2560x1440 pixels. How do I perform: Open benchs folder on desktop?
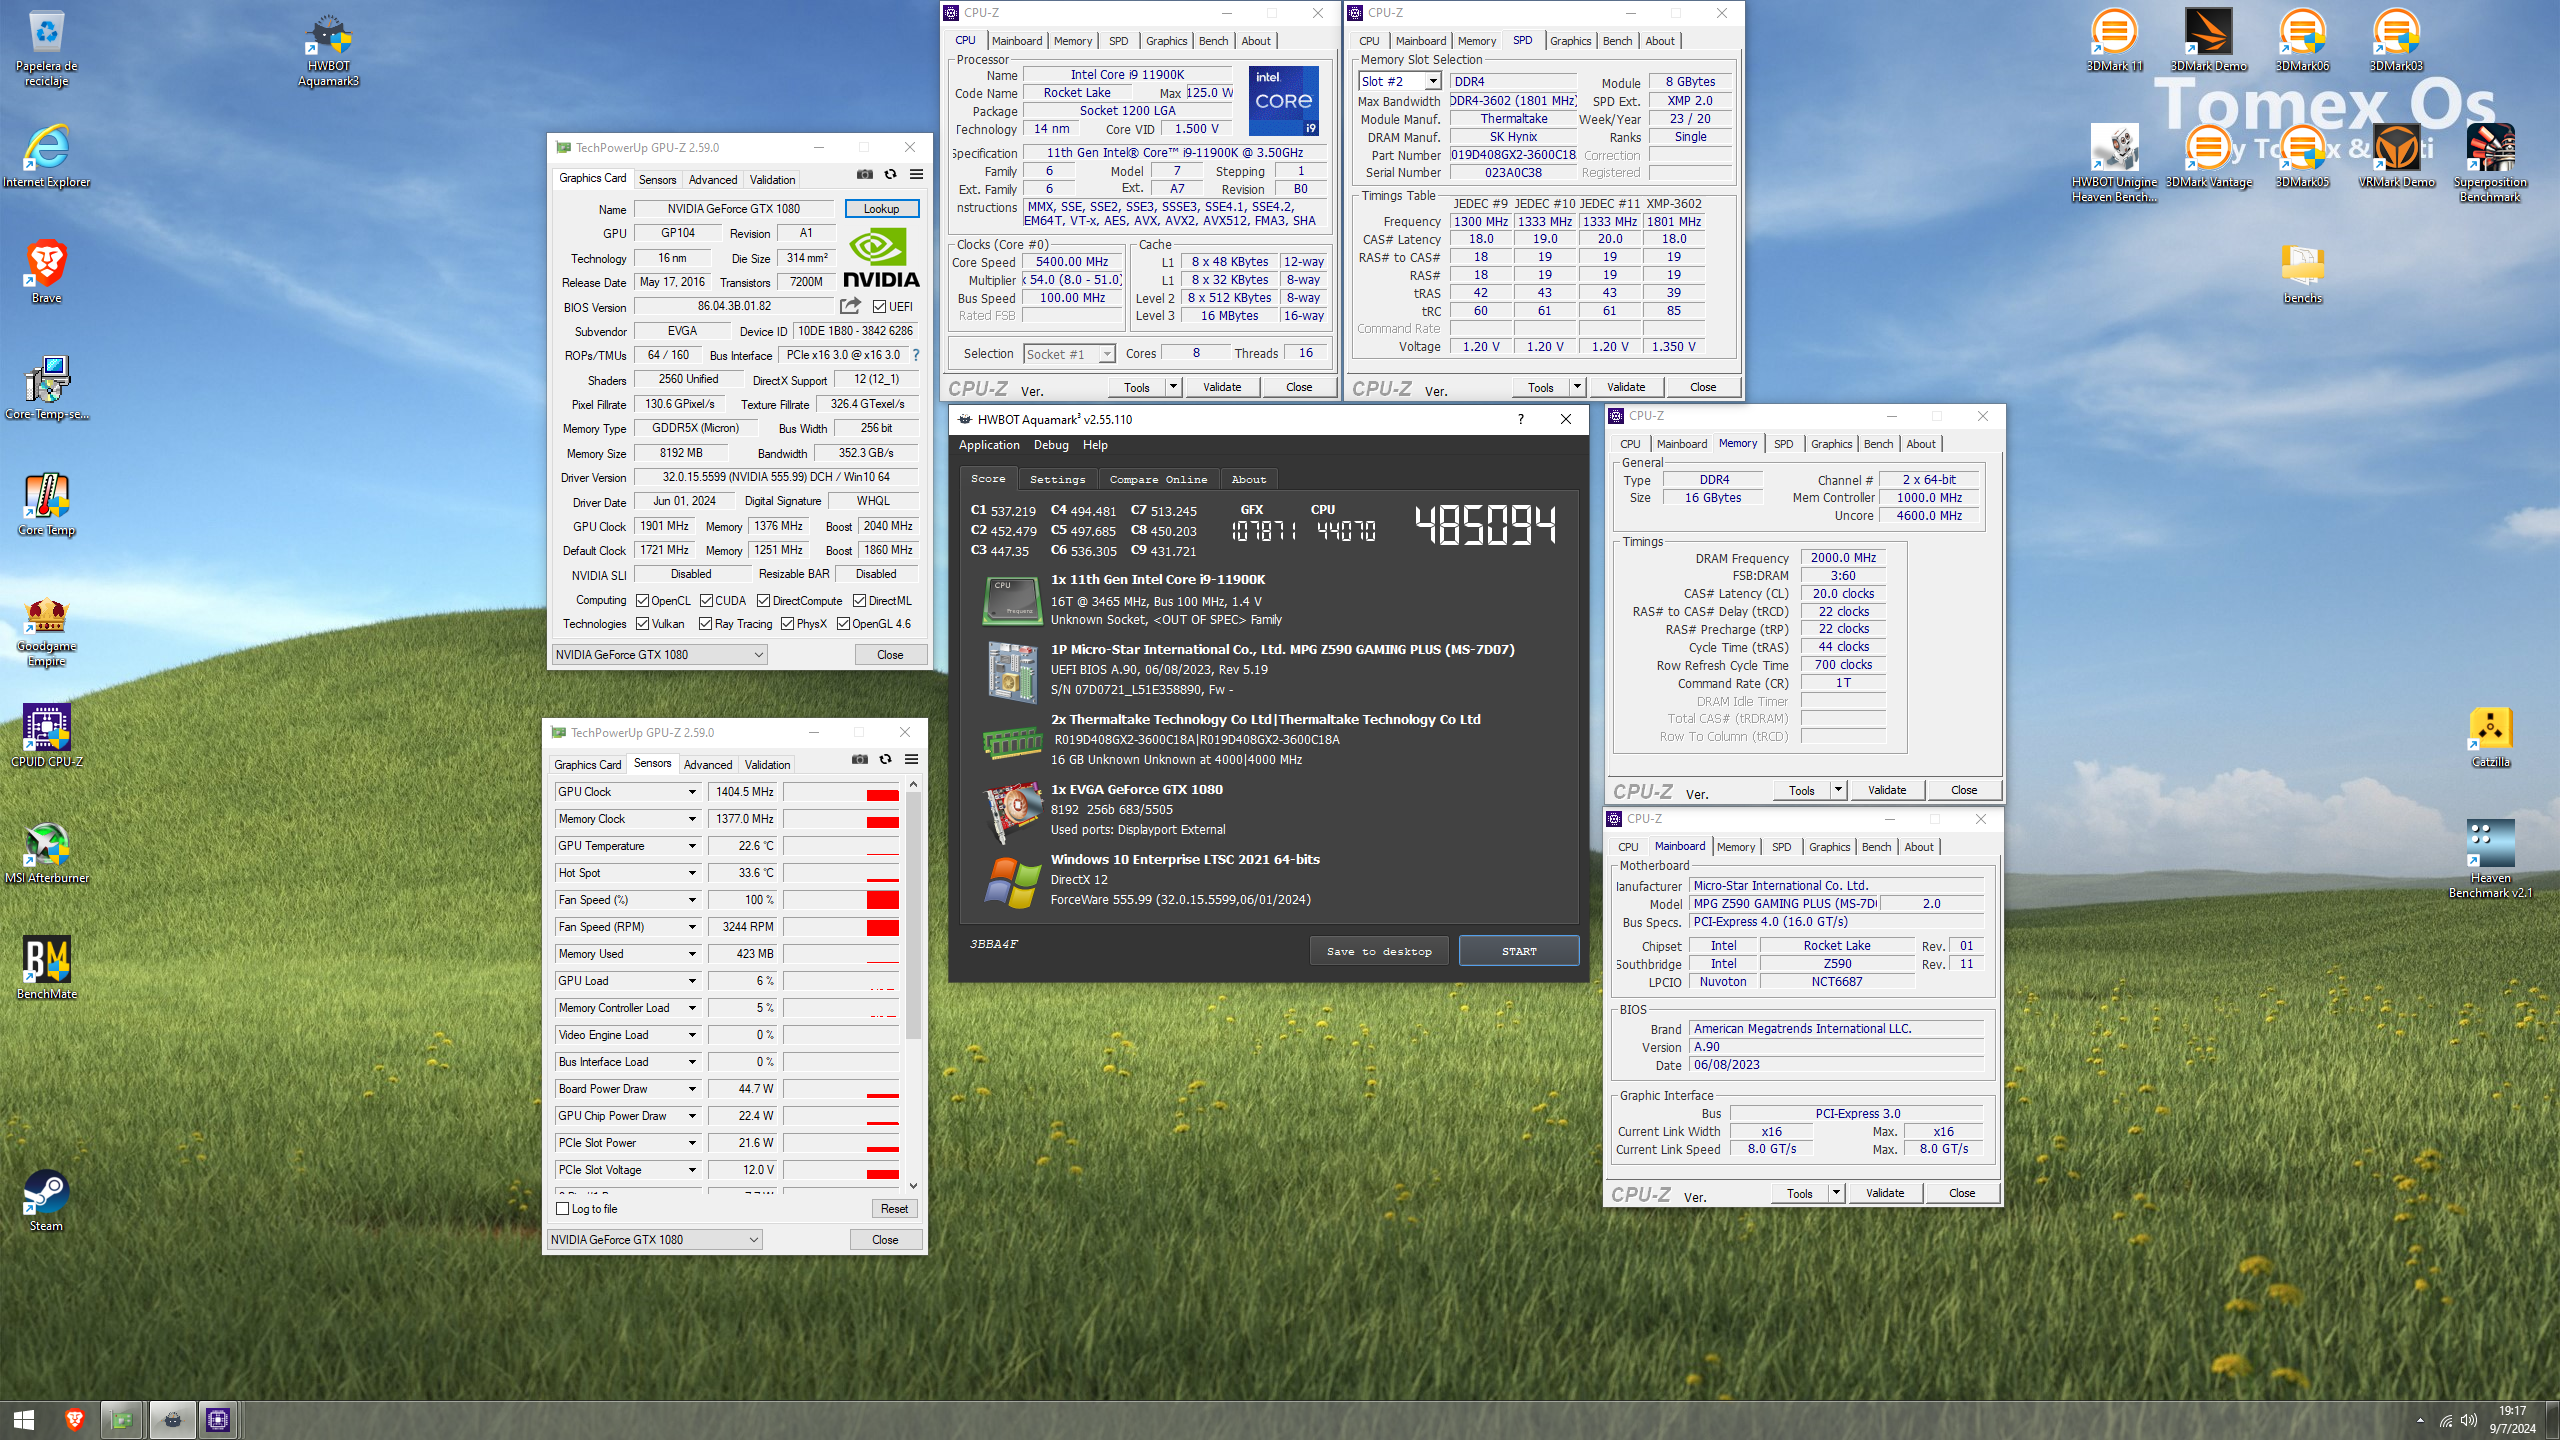2302,273
